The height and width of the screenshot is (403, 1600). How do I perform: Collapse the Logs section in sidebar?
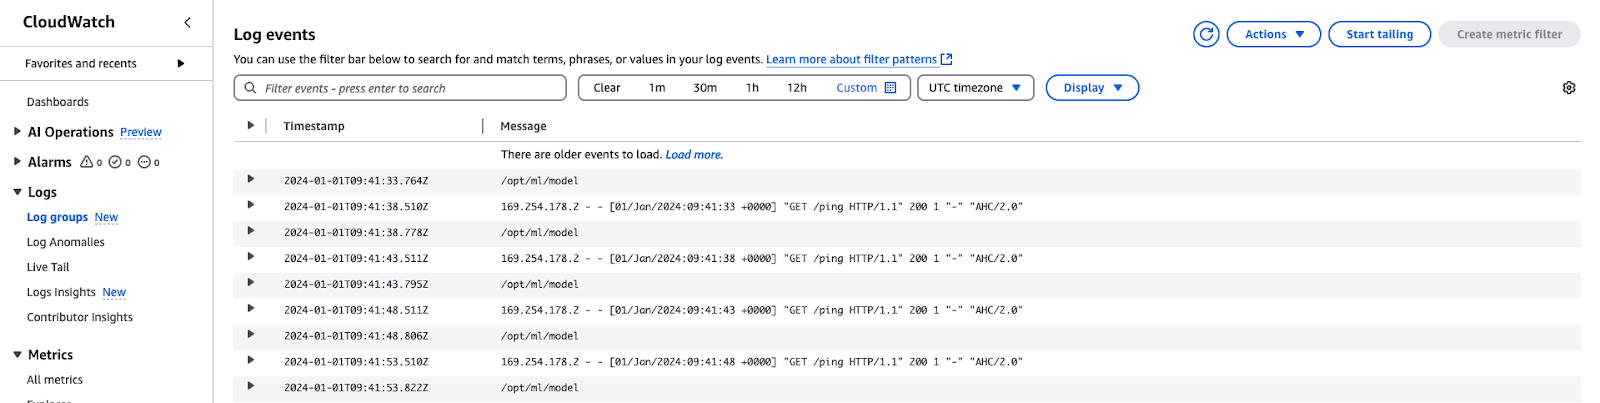click(17, 192)
